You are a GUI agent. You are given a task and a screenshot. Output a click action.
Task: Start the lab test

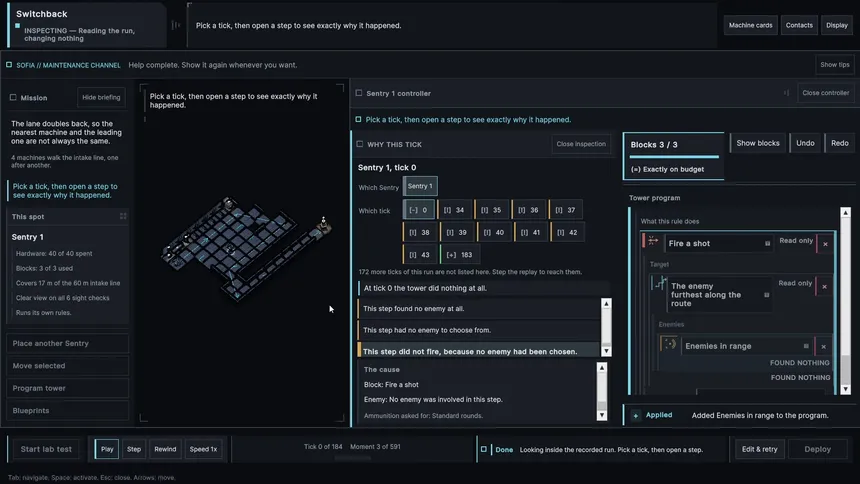(46, 449)
